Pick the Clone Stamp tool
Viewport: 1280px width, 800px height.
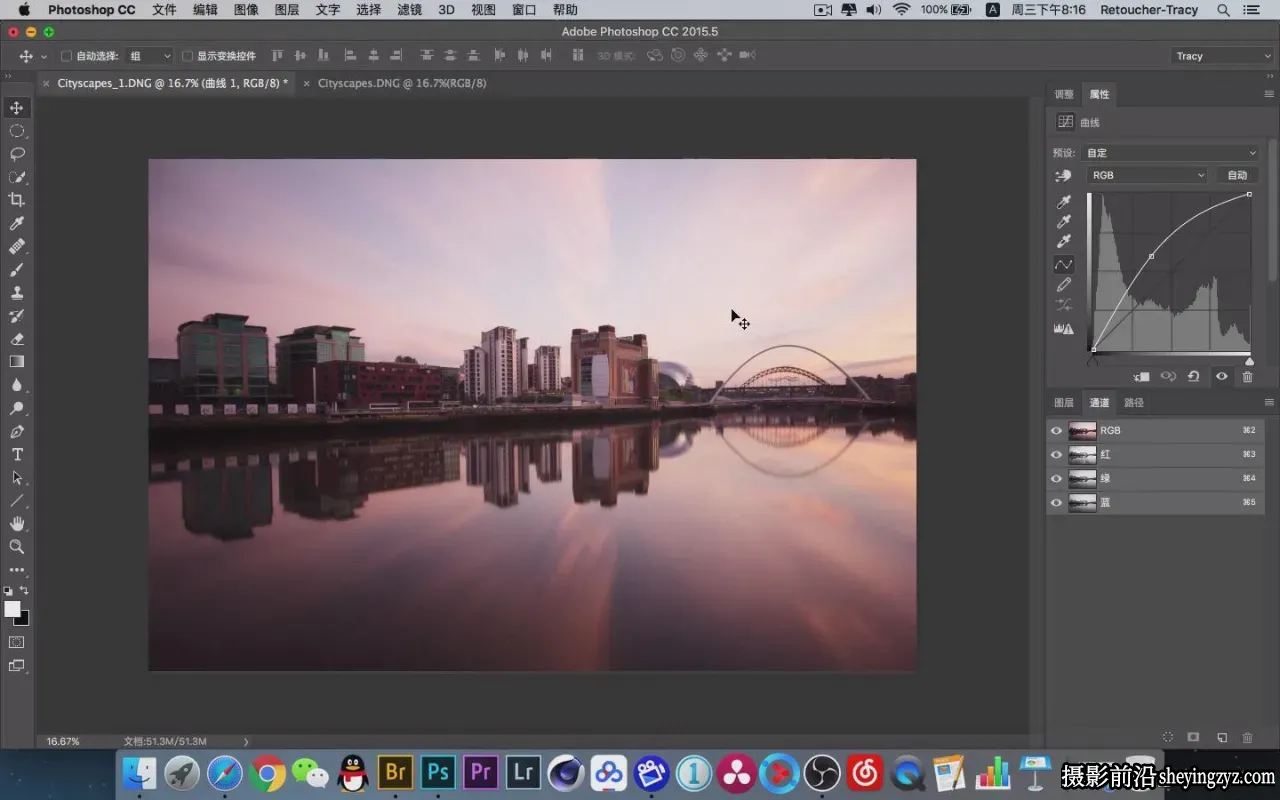pyautogui.click(x=17, y=293)
